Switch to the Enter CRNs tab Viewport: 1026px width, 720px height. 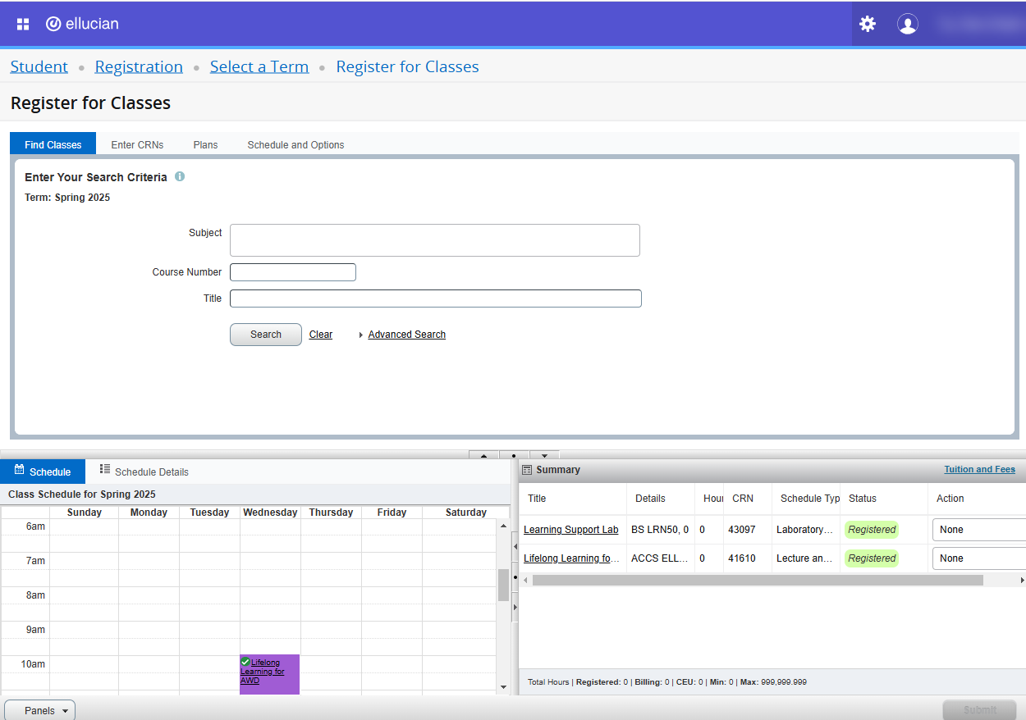(x=137, y=145)
